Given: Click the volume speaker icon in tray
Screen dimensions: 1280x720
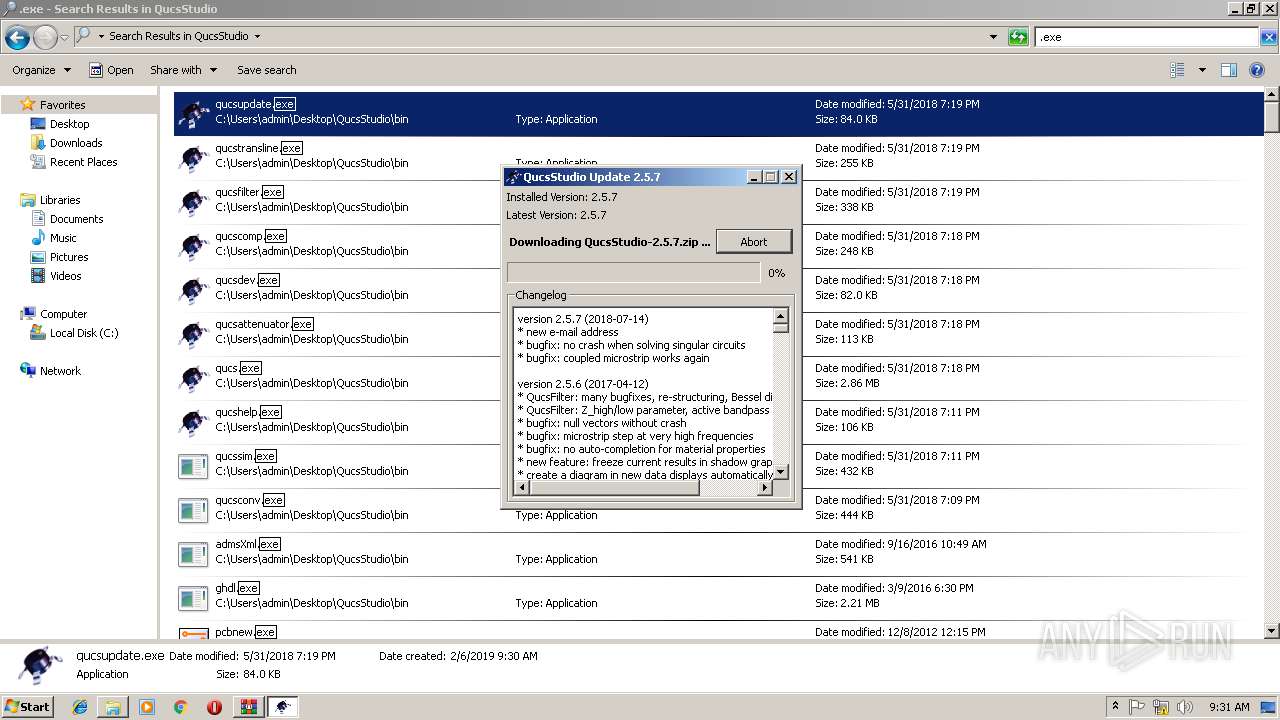Looking at the screenshot, I should [x=1185, y=707].
